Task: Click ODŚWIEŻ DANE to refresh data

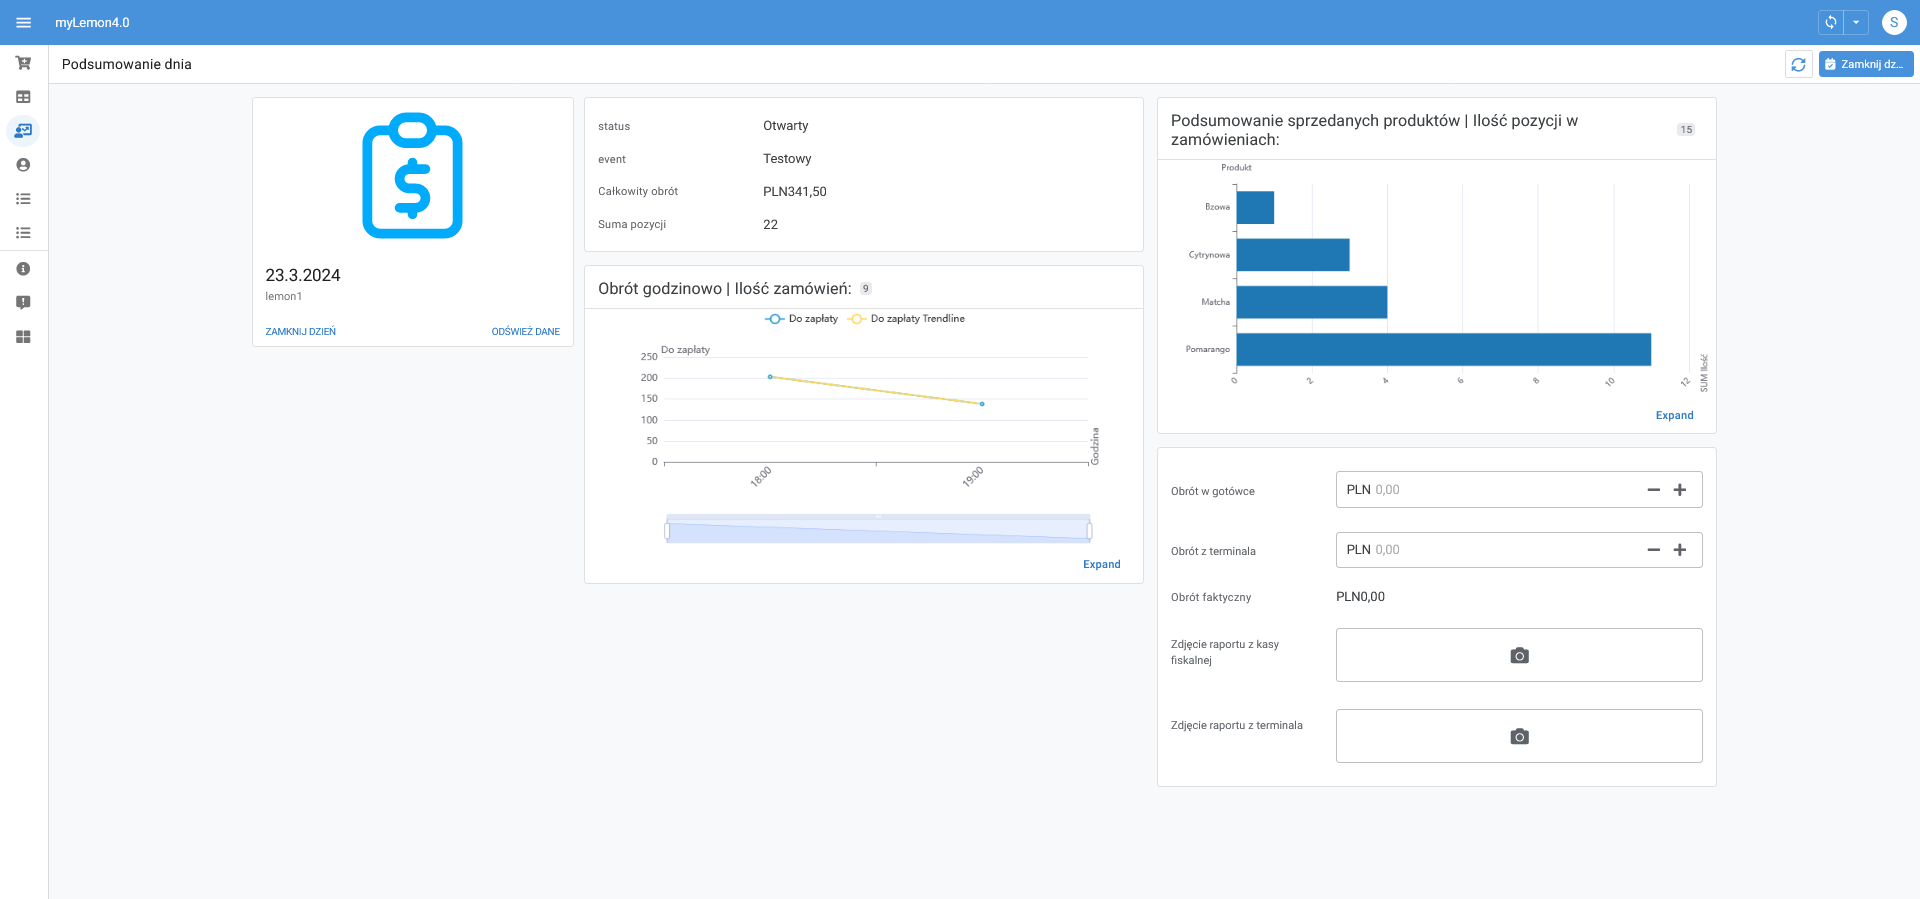Action: 525,332
